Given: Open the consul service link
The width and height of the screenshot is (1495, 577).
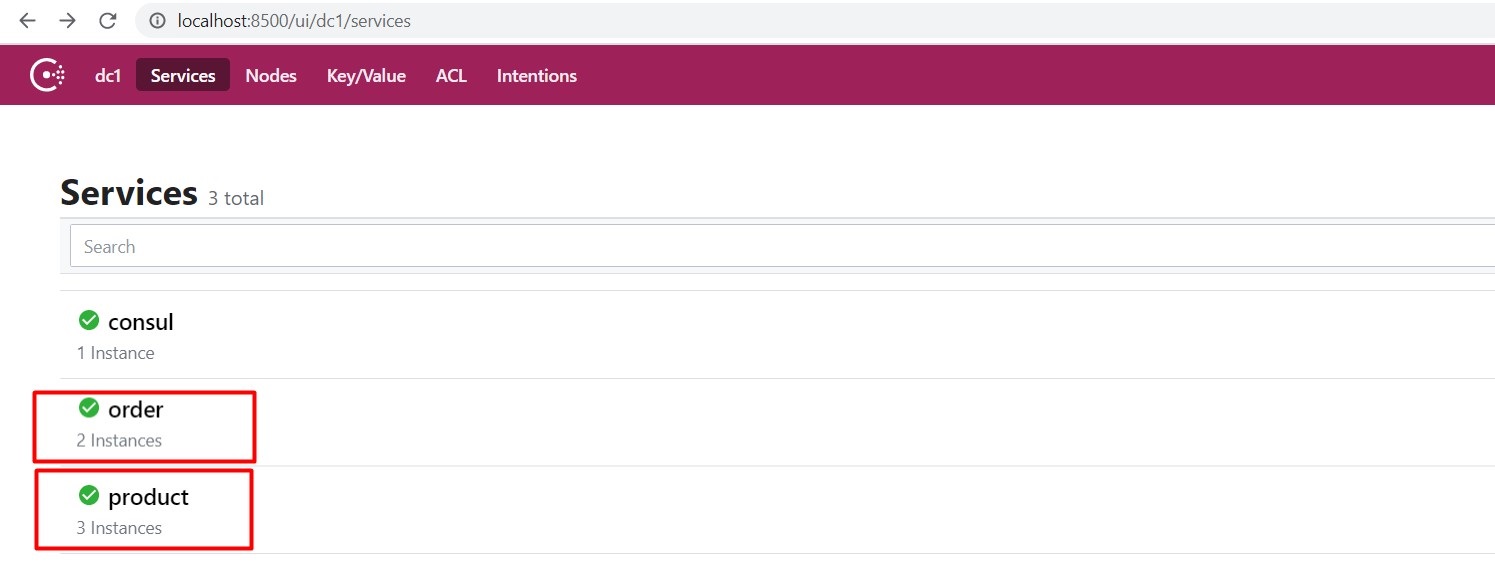Looking at the screenshot, I should (x=141, y=322).
